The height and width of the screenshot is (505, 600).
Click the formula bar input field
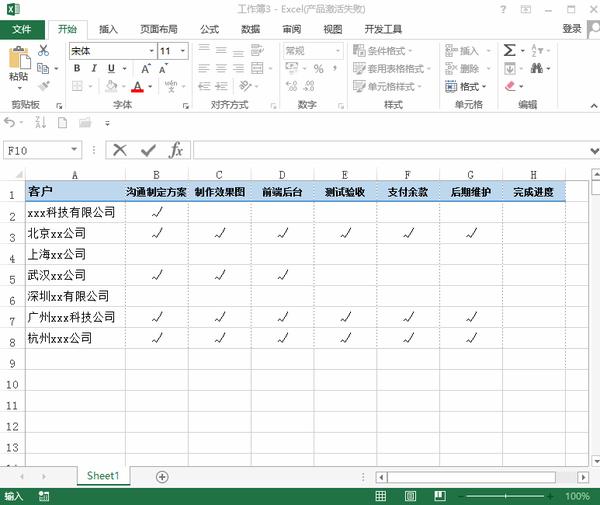pyautogui.click(x=391, y=150)
